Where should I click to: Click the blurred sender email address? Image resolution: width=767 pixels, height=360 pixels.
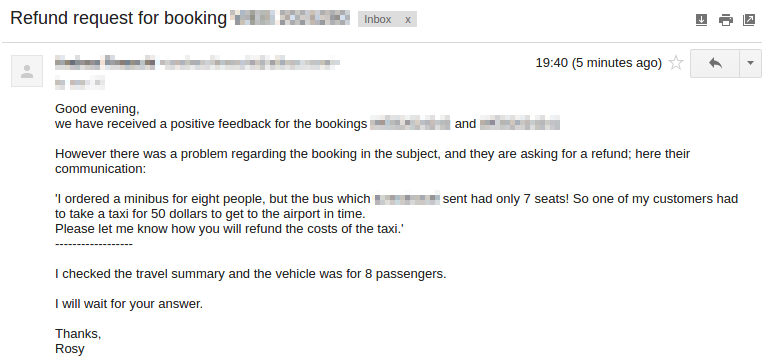[x=249, y=63]
